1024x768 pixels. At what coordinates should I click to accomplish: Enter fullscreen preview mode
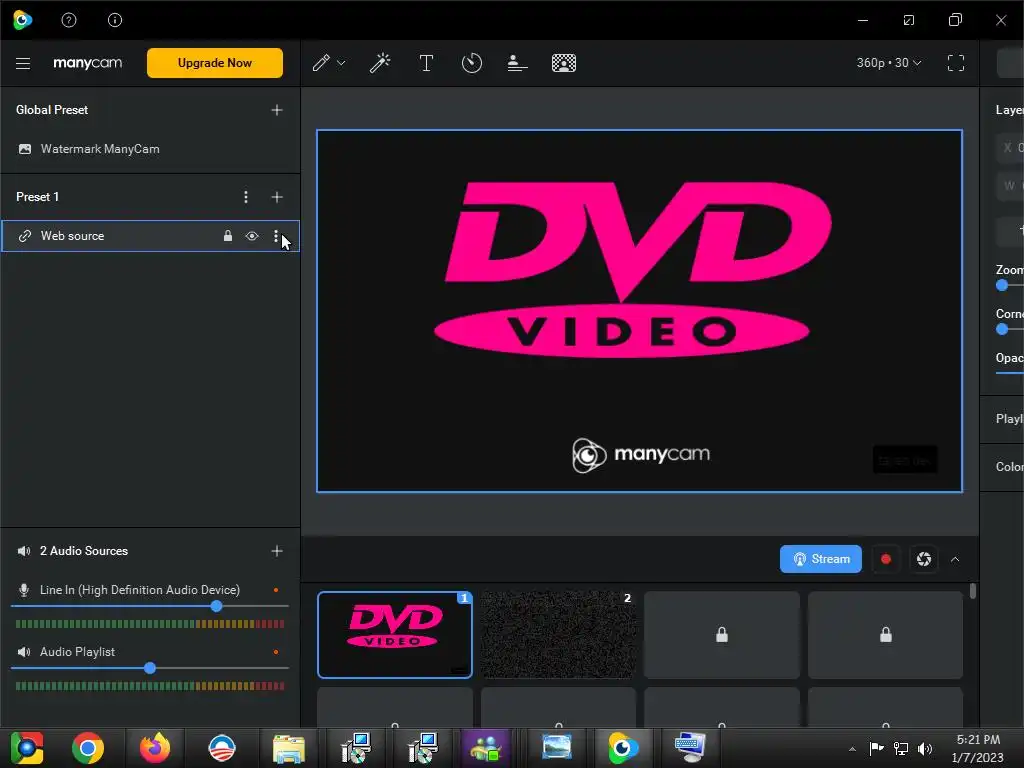click(955, 63)
